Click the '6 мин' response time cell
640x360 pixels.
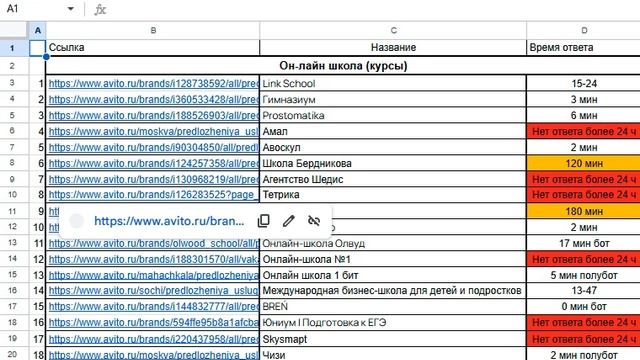[584, 116]
